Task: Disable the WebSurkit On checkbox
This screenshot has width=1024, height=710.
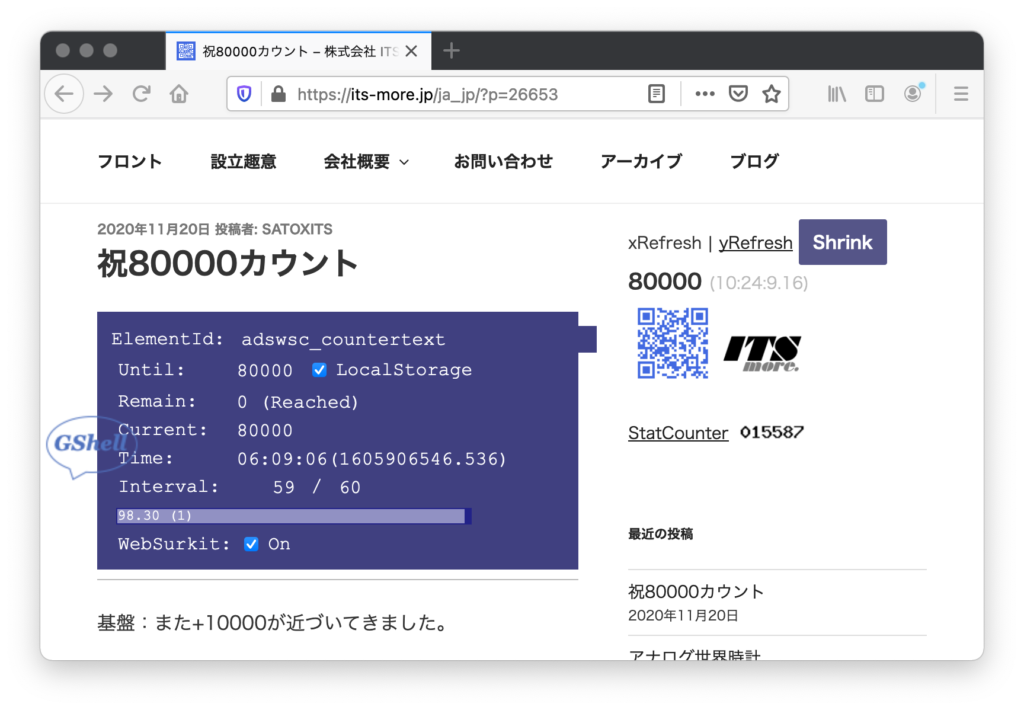Action: click(251, 544)
